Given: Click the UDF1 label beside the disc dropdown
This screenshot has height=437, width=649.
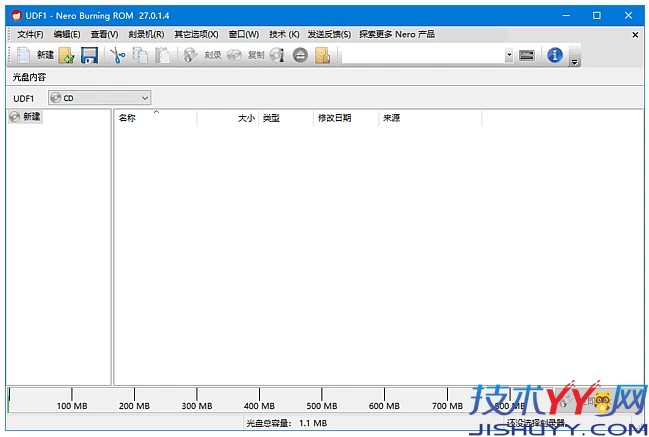Looking at the screenshot, I should (x=24, y=98).
